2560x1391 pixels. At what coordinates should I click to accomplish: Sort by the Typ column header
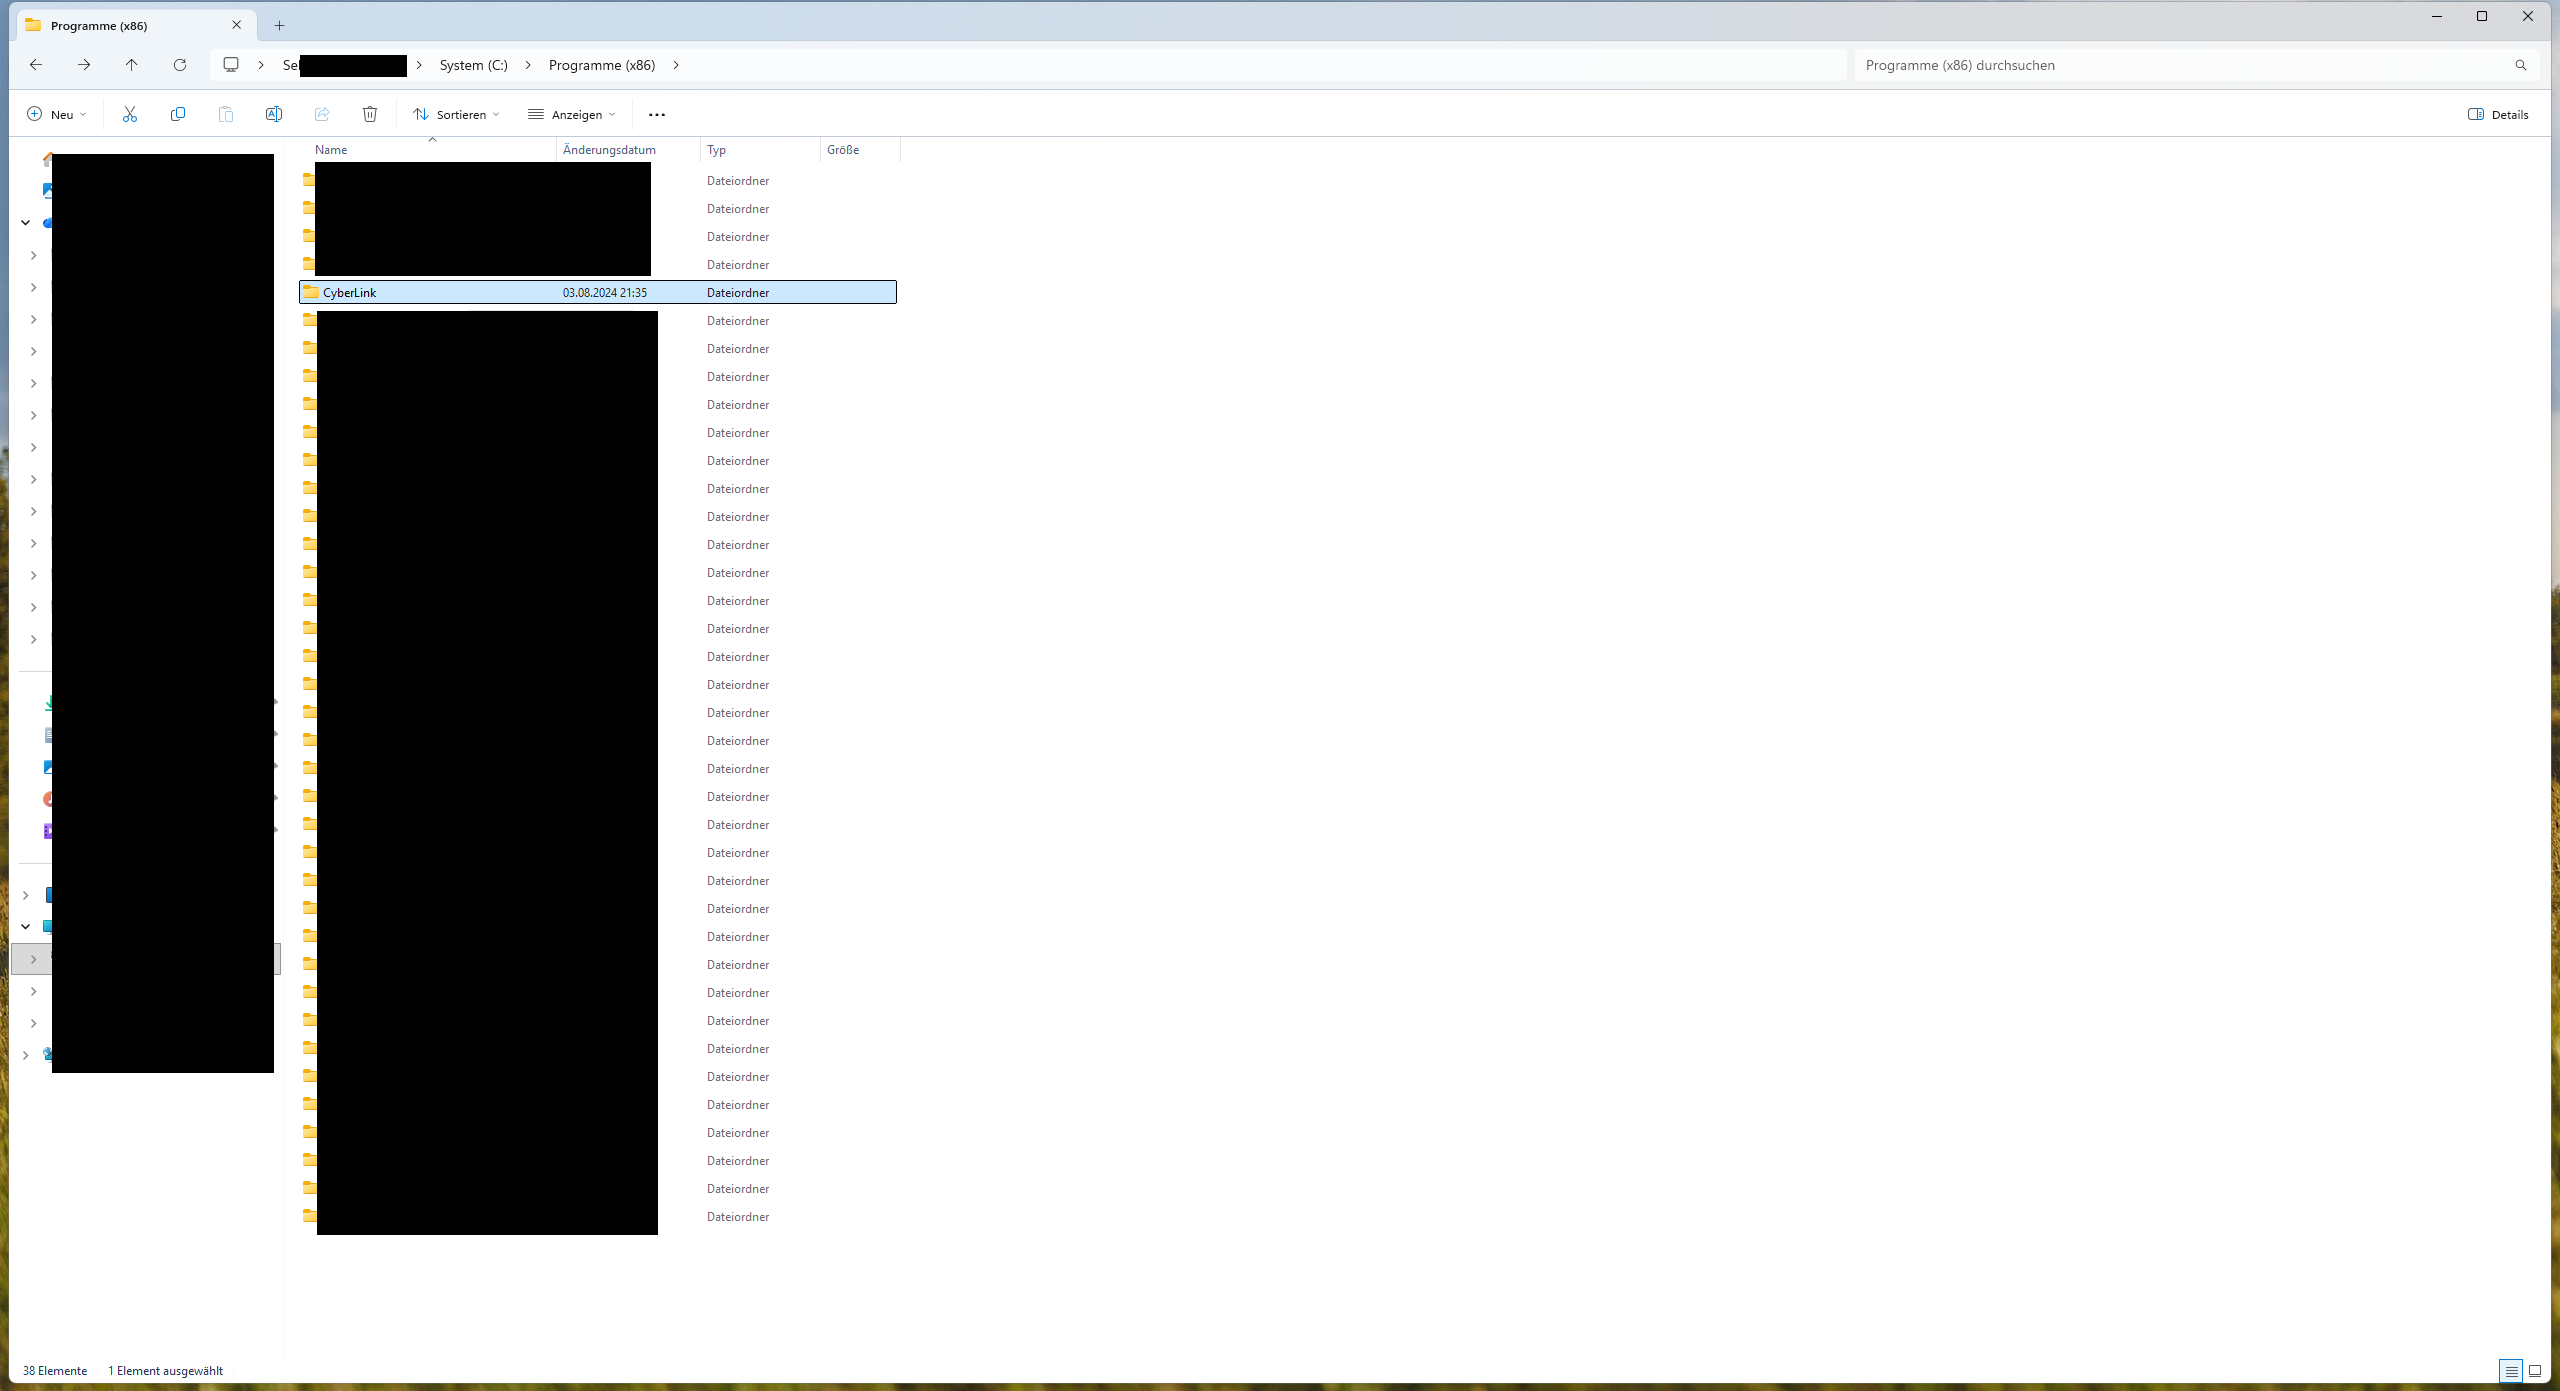click(760, 150)
